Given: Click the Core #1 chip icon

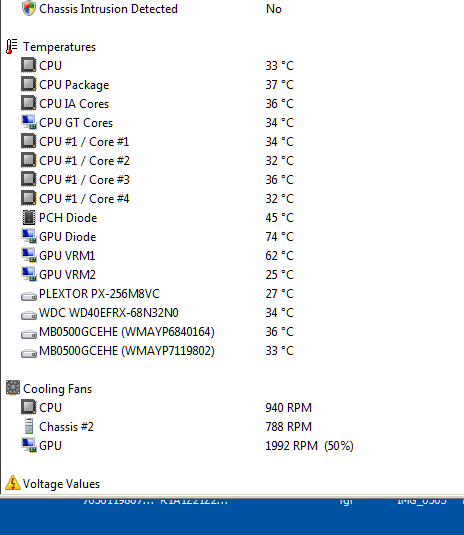Looking at the screenshot, I should click(29, 141).
